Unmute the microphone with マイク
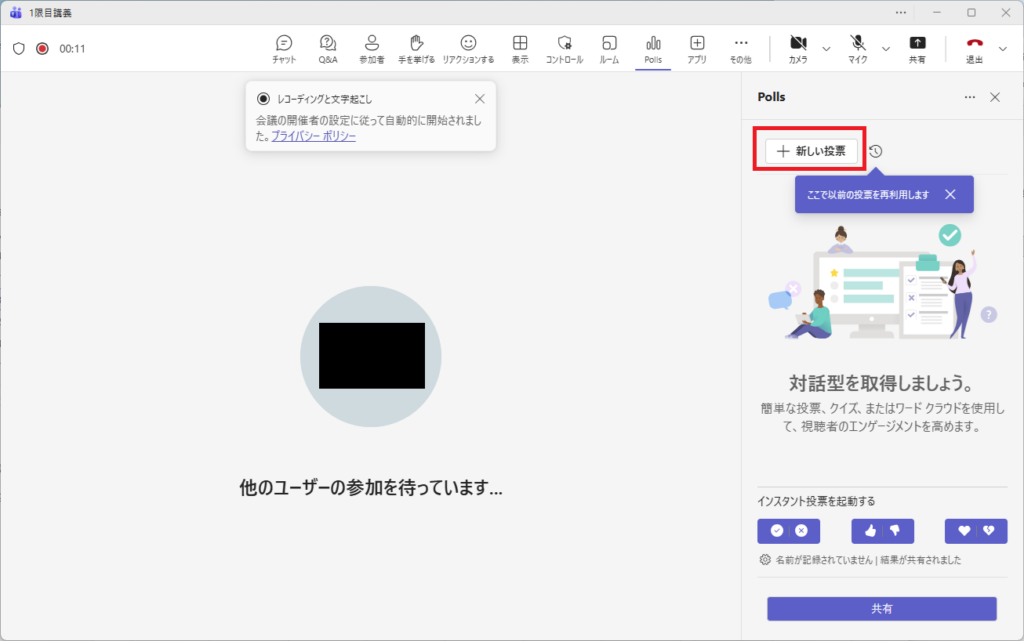 858,48
